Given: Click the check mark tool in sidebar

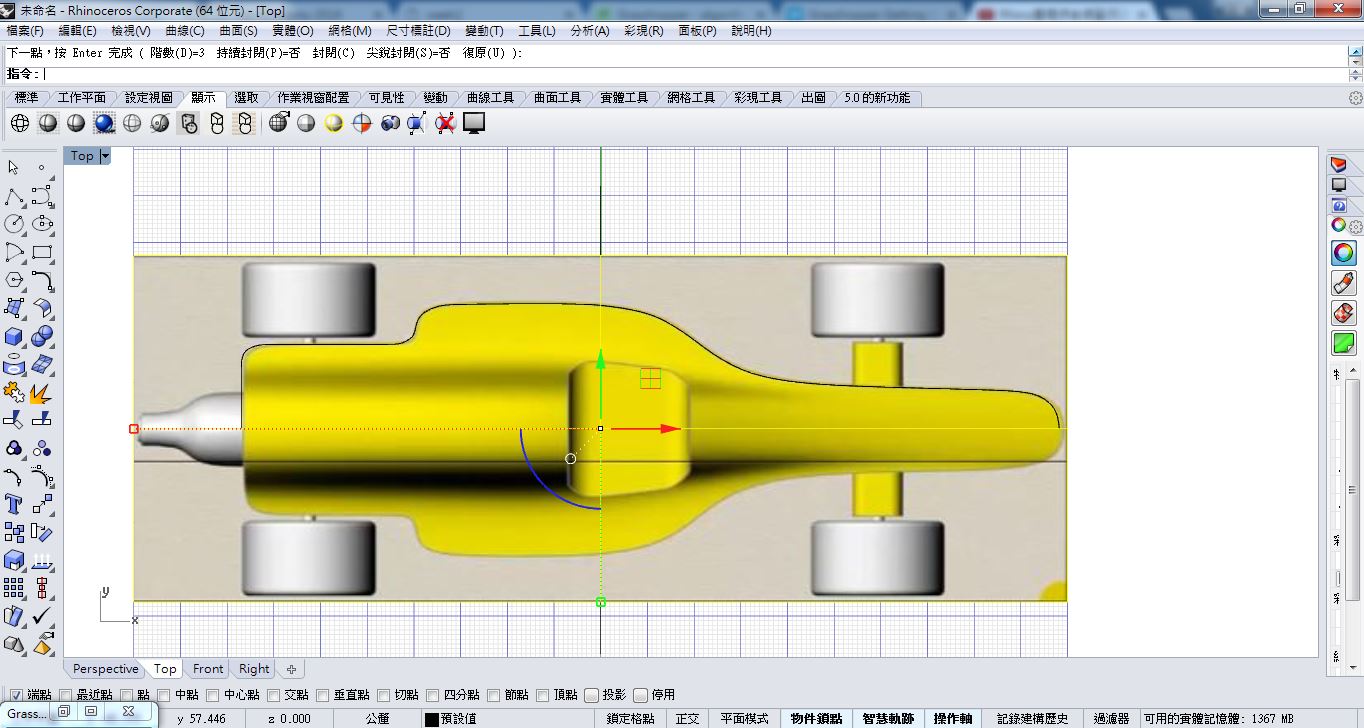Looking at the screenshot, I should (x=42, y=616).
